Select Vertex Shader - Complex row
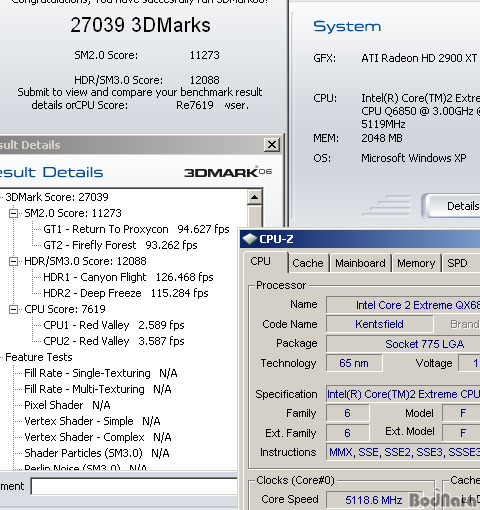The width and height of the screenshot is (480, 510). [98, 437]
